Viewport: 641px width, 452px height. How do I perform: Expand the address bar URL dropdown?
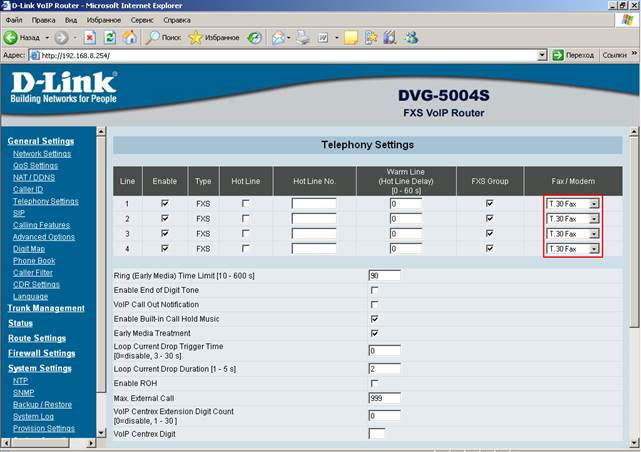pyautogui.click(x=542, y=55)
